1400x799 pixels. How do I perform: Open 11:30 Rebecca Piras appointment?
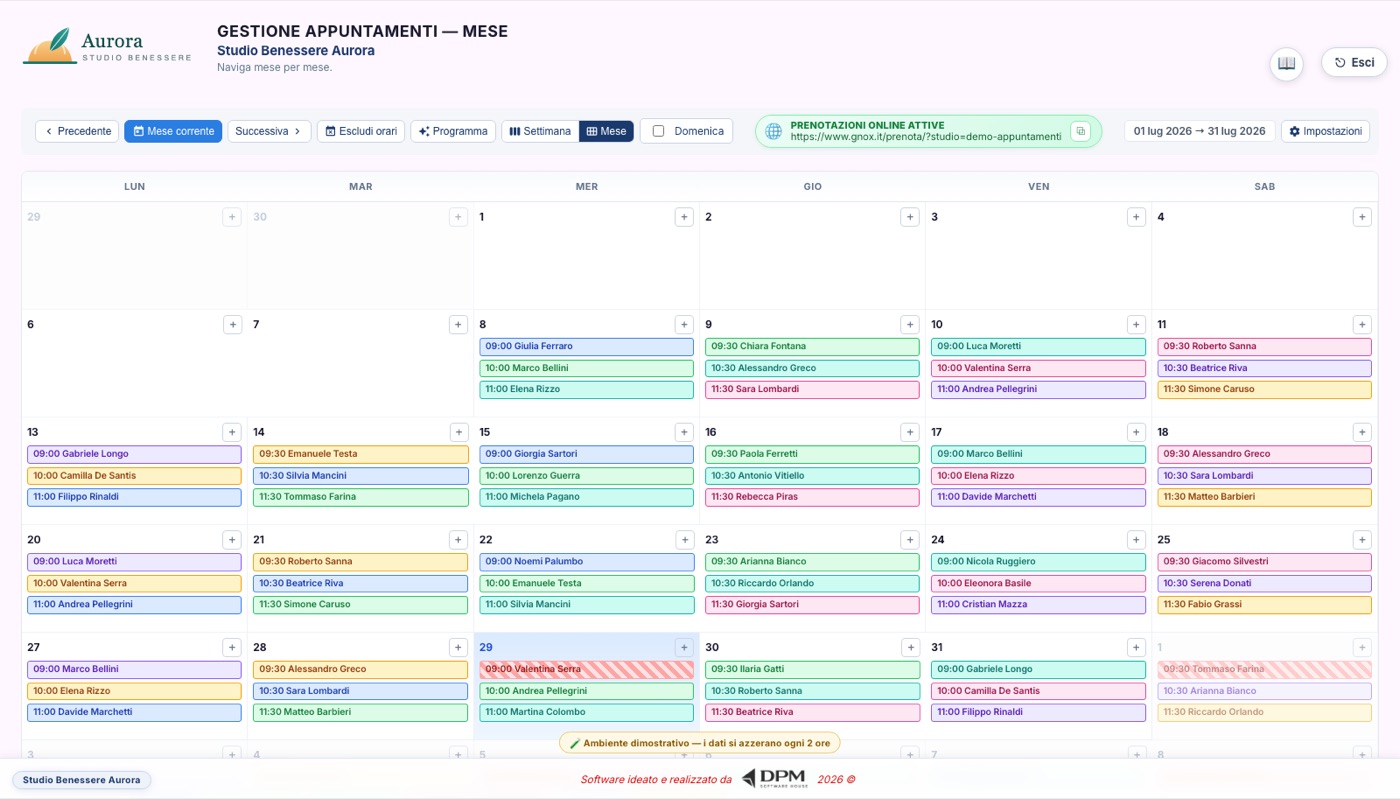pos(812,497)
